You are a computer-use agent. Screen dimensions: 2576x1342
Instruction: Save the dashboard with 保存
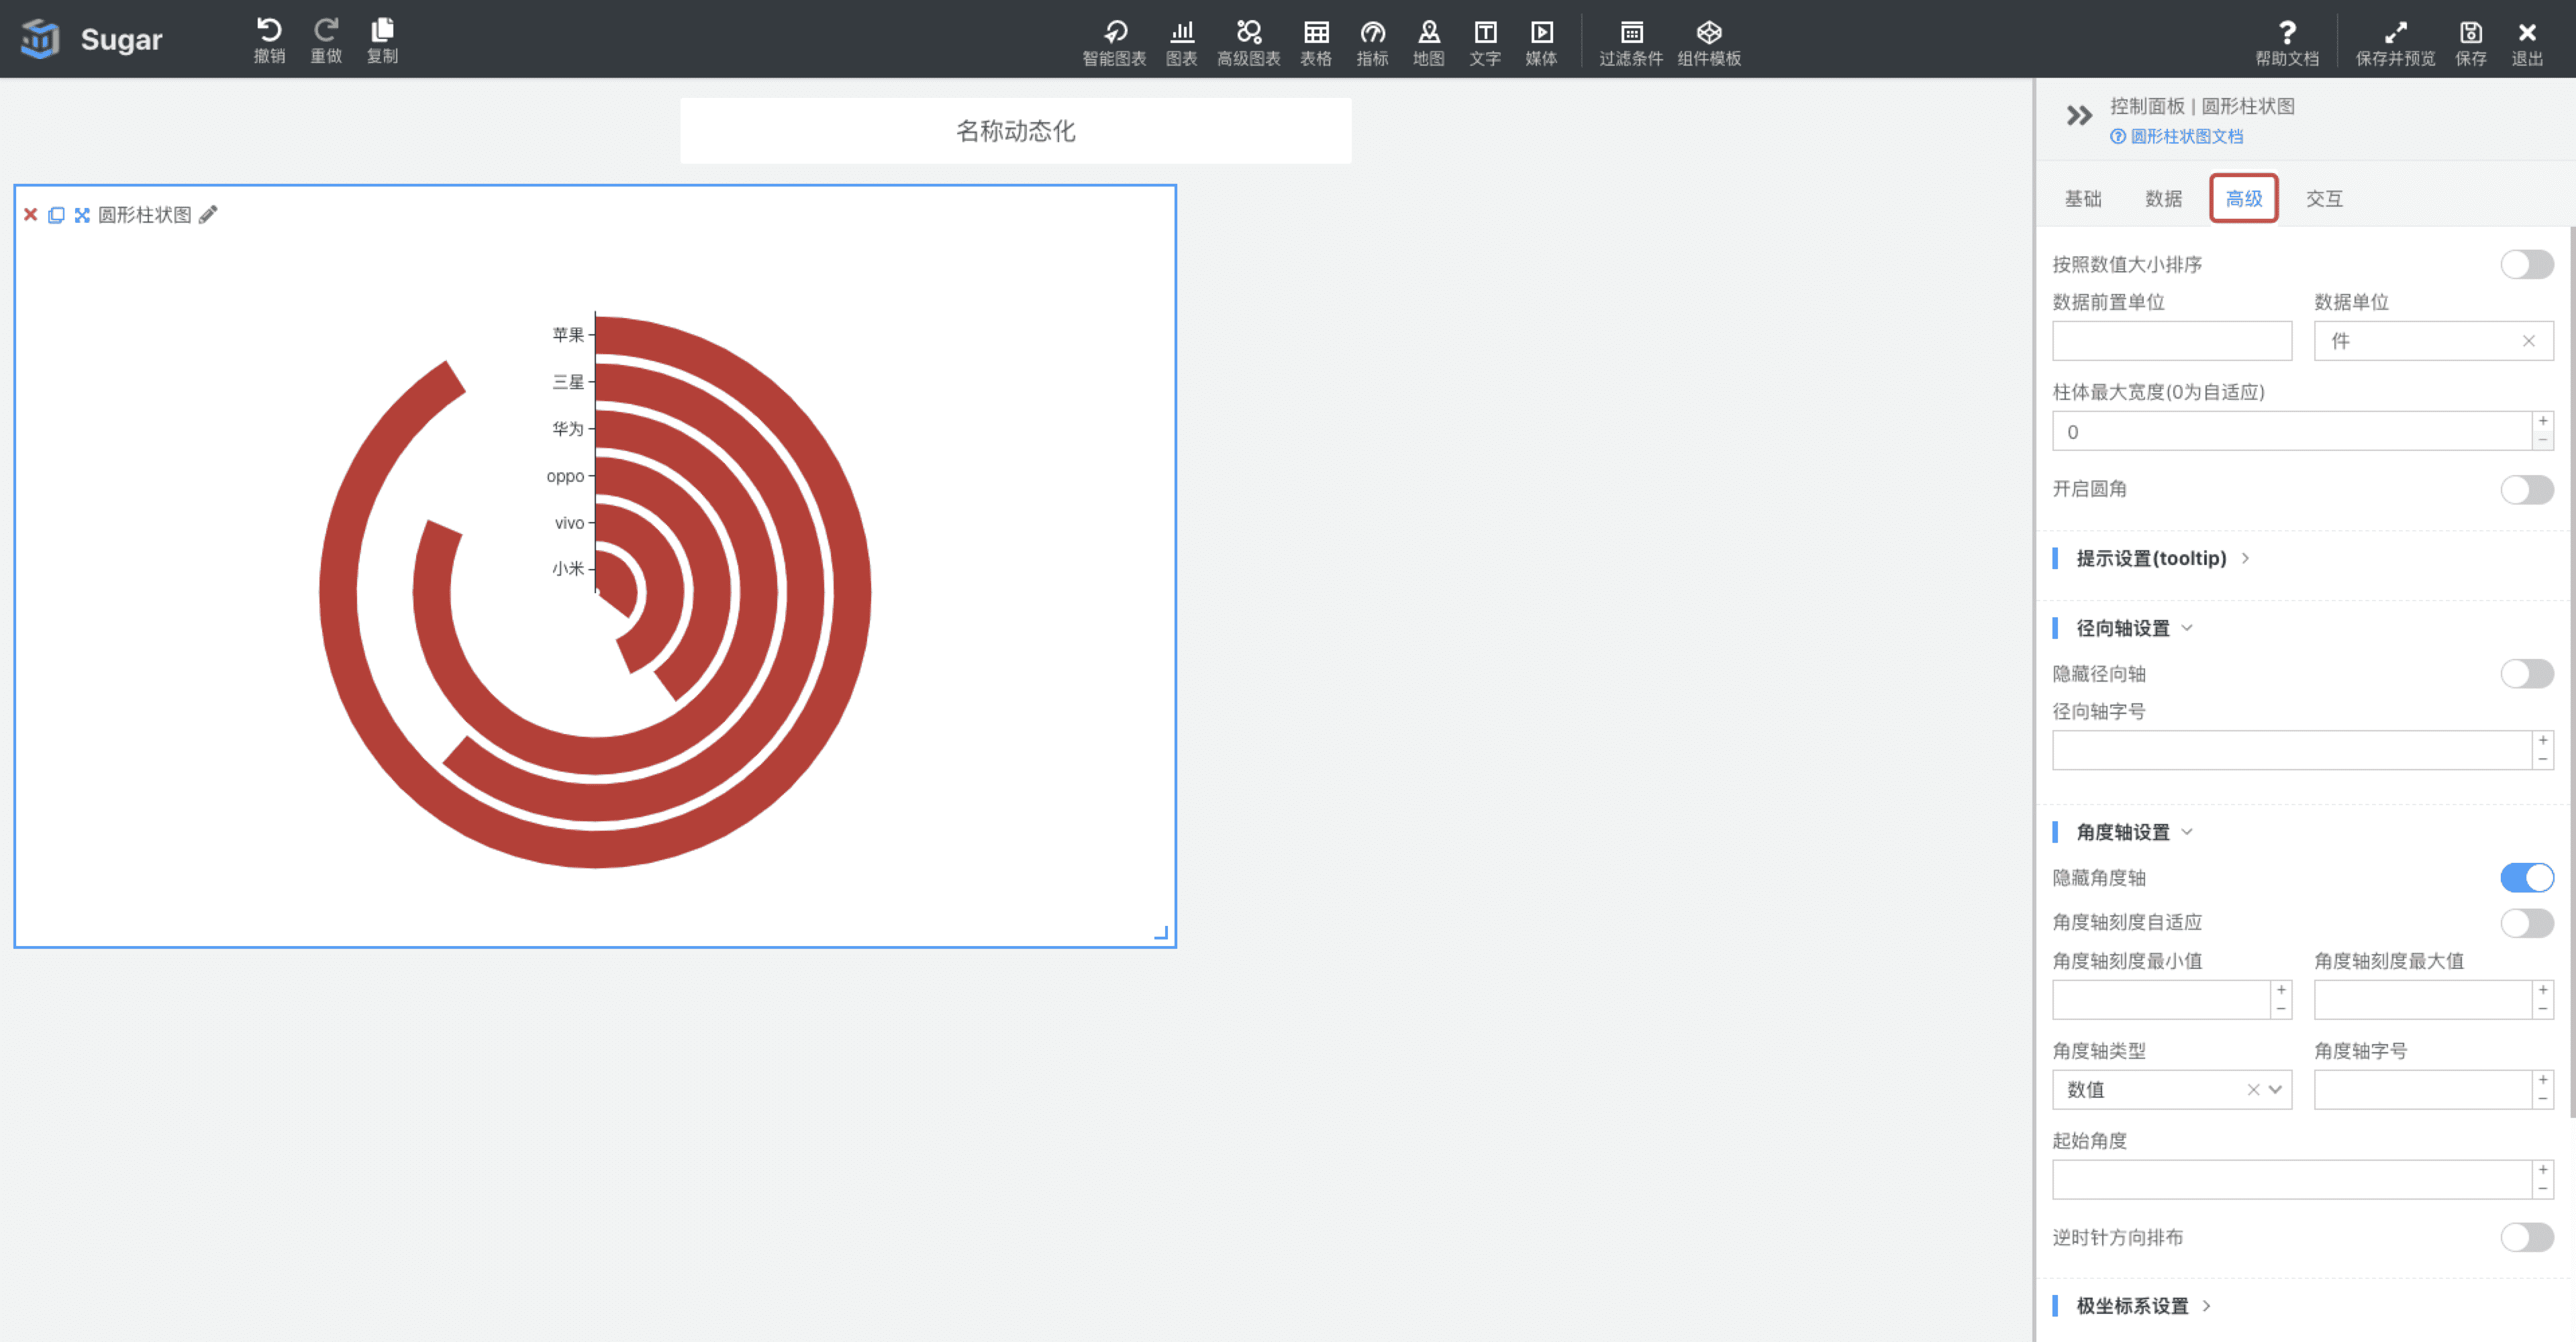pos(2470,43)
